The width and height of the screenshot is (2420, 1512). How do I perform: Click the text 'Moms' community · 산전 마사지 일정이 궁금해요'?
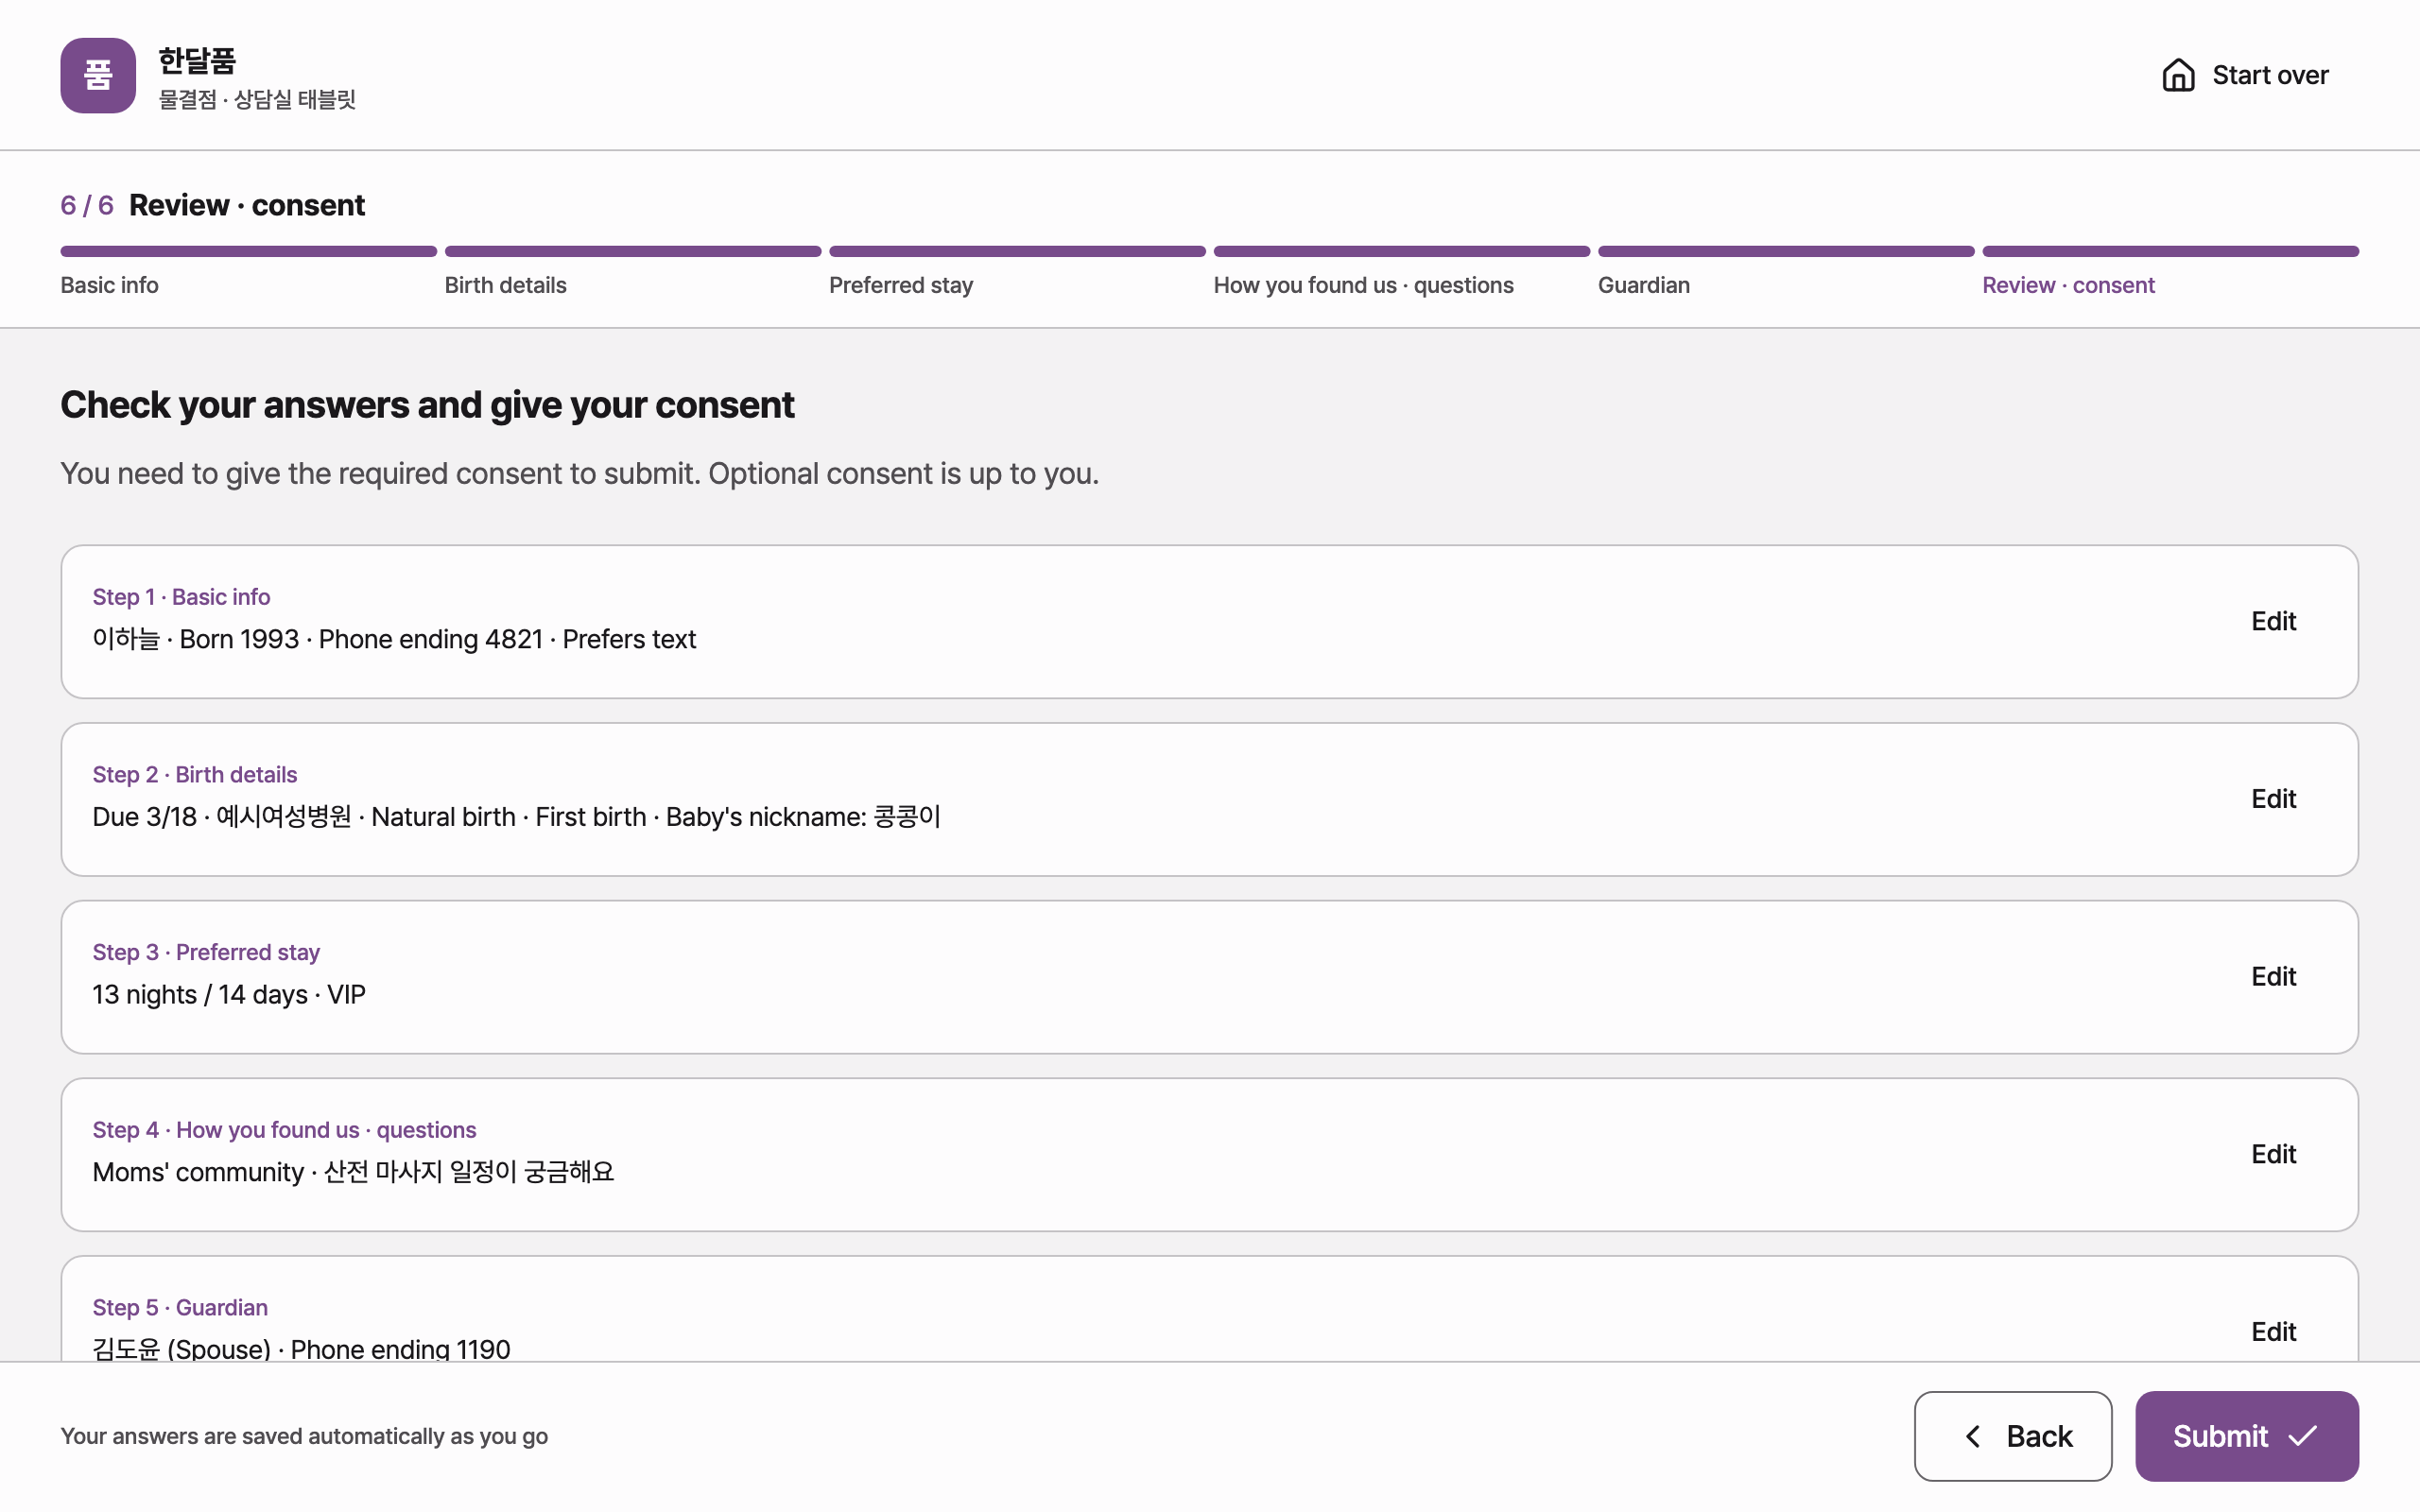click(x=353, y=1172)
